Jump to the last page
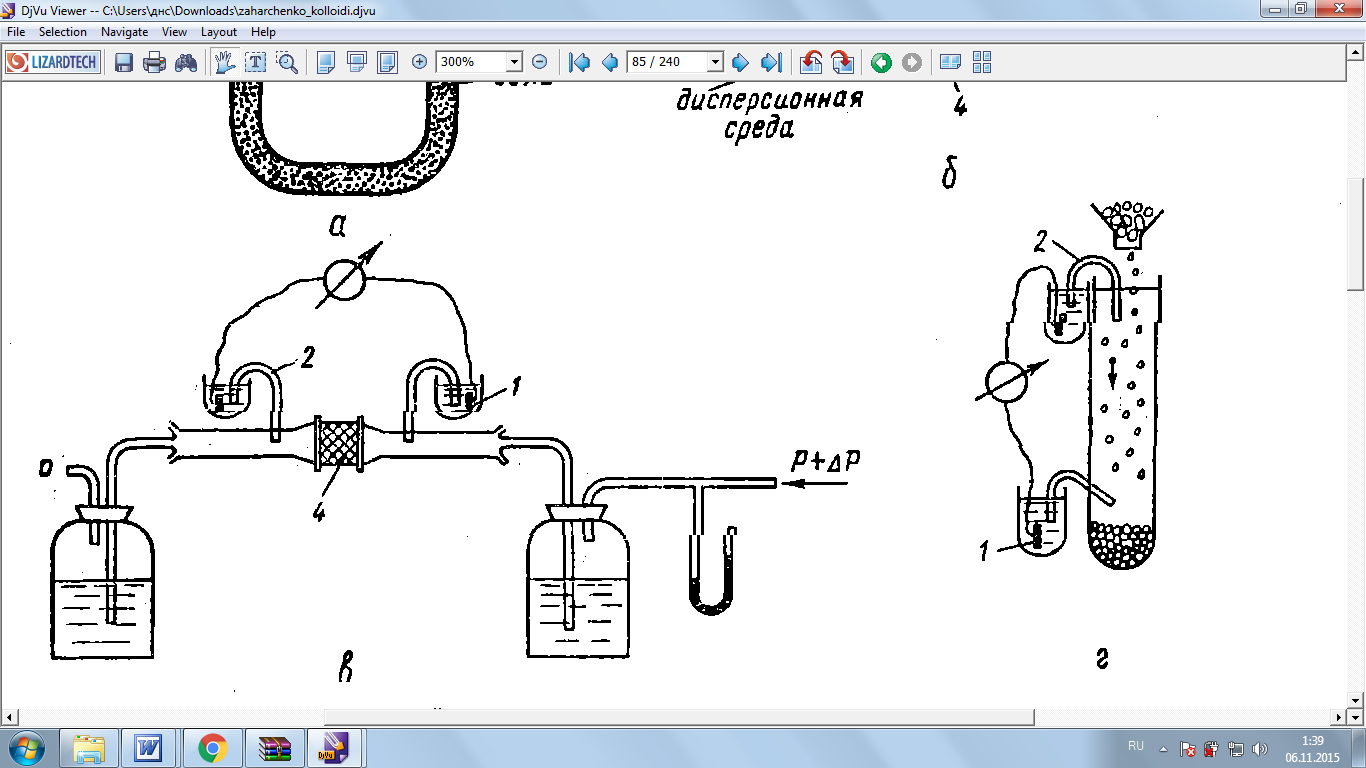Image resolution: width=1366 pixels, height=768 pixels. [770, 62]
